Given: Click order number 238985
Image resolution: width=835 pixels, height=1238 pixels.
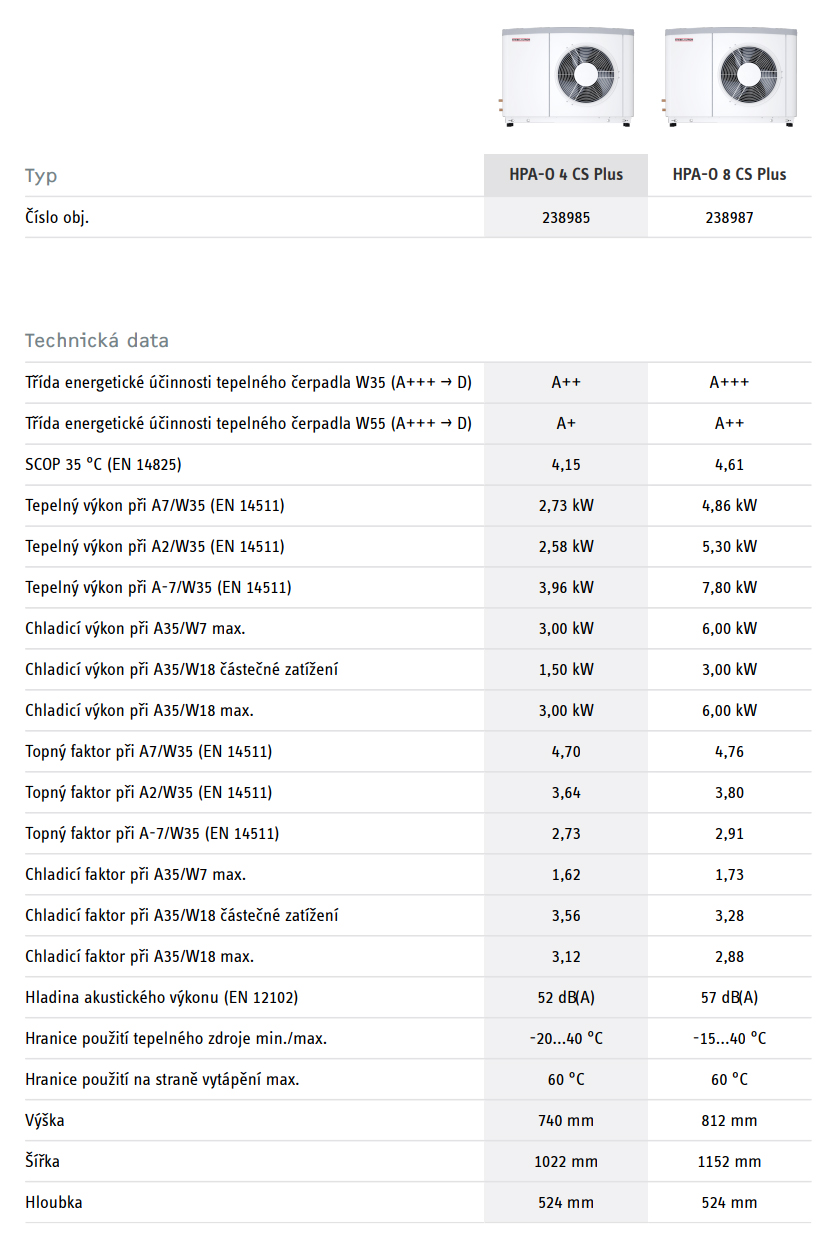Looking at the screenshot, I should [x=566, y=217].
